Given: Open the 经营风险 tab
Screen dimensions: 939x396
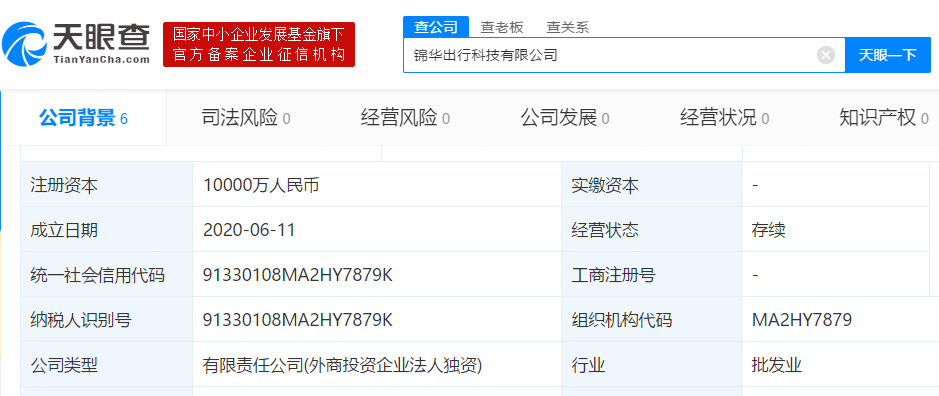Looking at the screenshot, I should tap(405, 118).
